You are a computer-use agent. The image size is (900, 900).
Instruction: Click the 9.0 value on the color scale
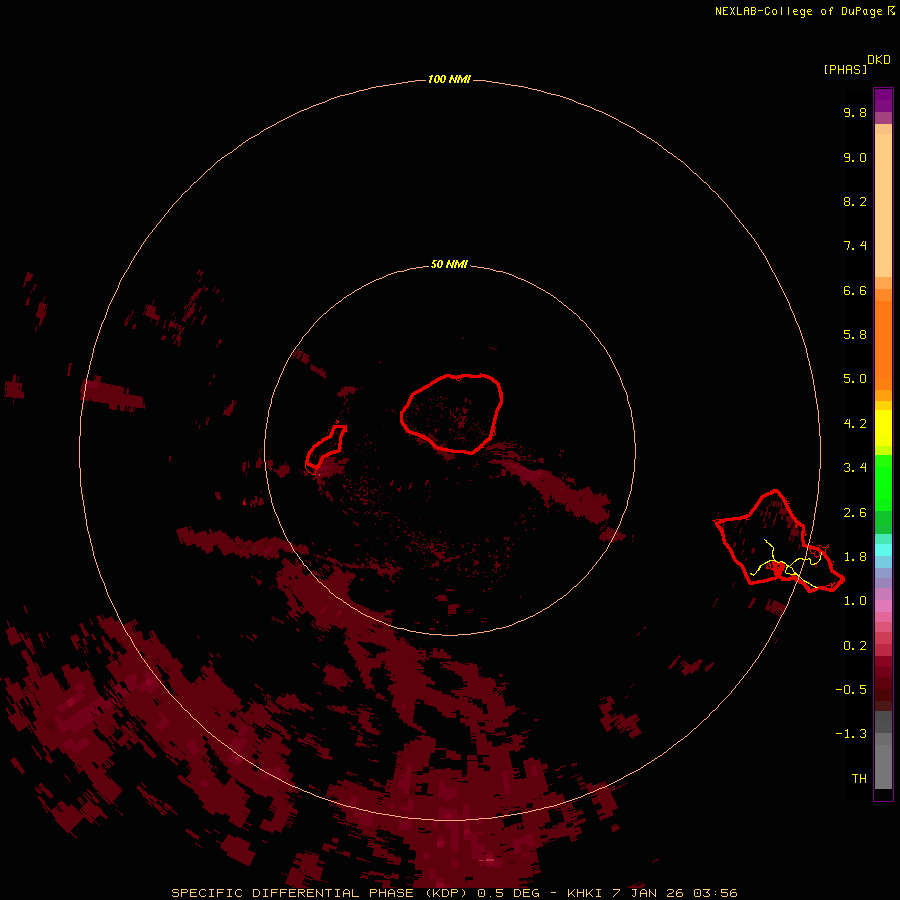(855, 157)
